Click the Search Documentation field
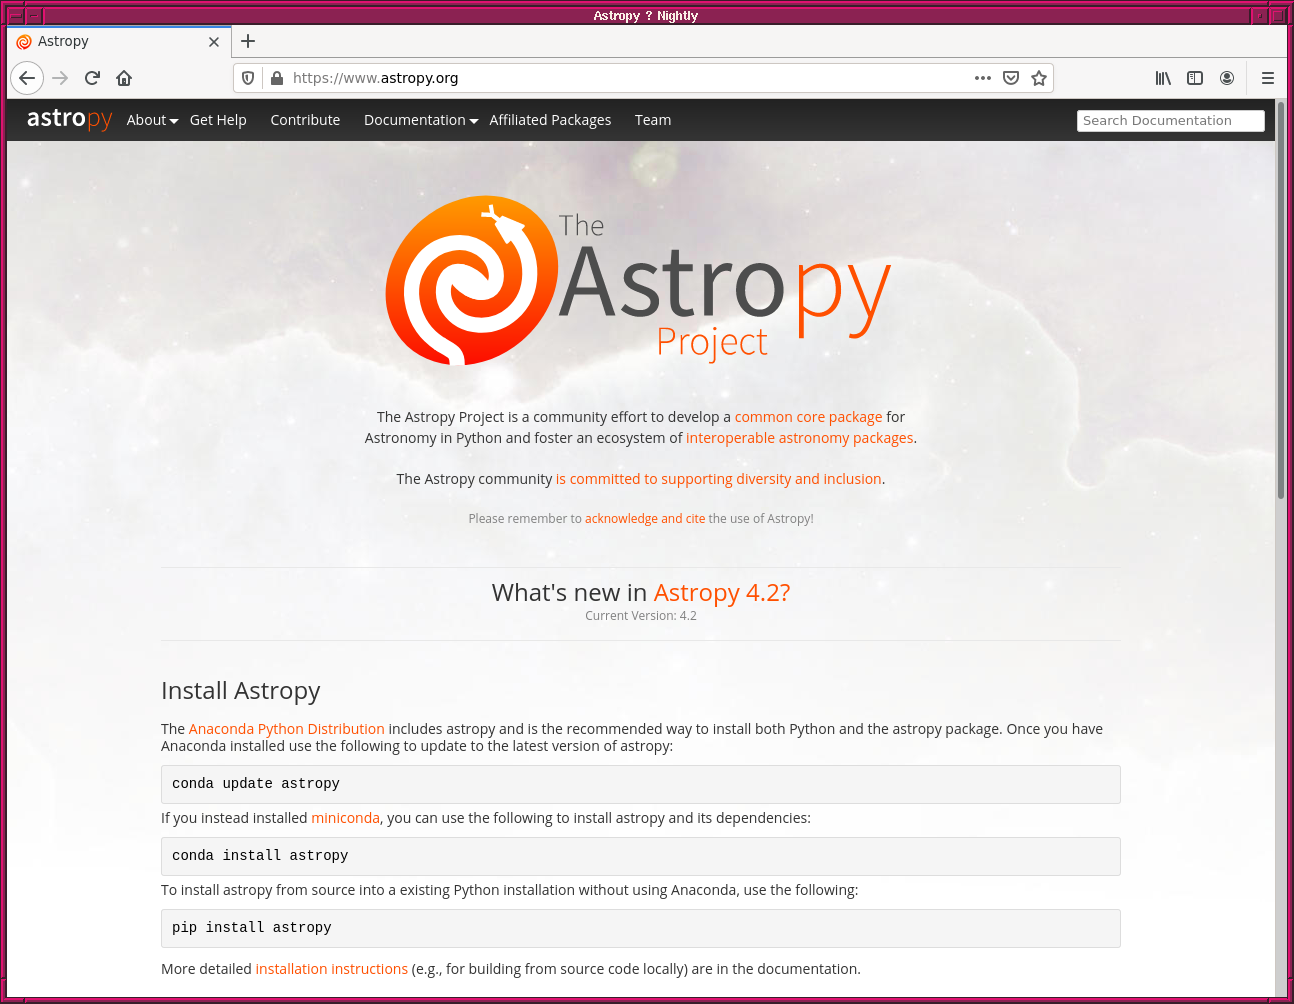This screenshot has width=1294, height=1004. pyautogui.click(x=1170, y=121)
